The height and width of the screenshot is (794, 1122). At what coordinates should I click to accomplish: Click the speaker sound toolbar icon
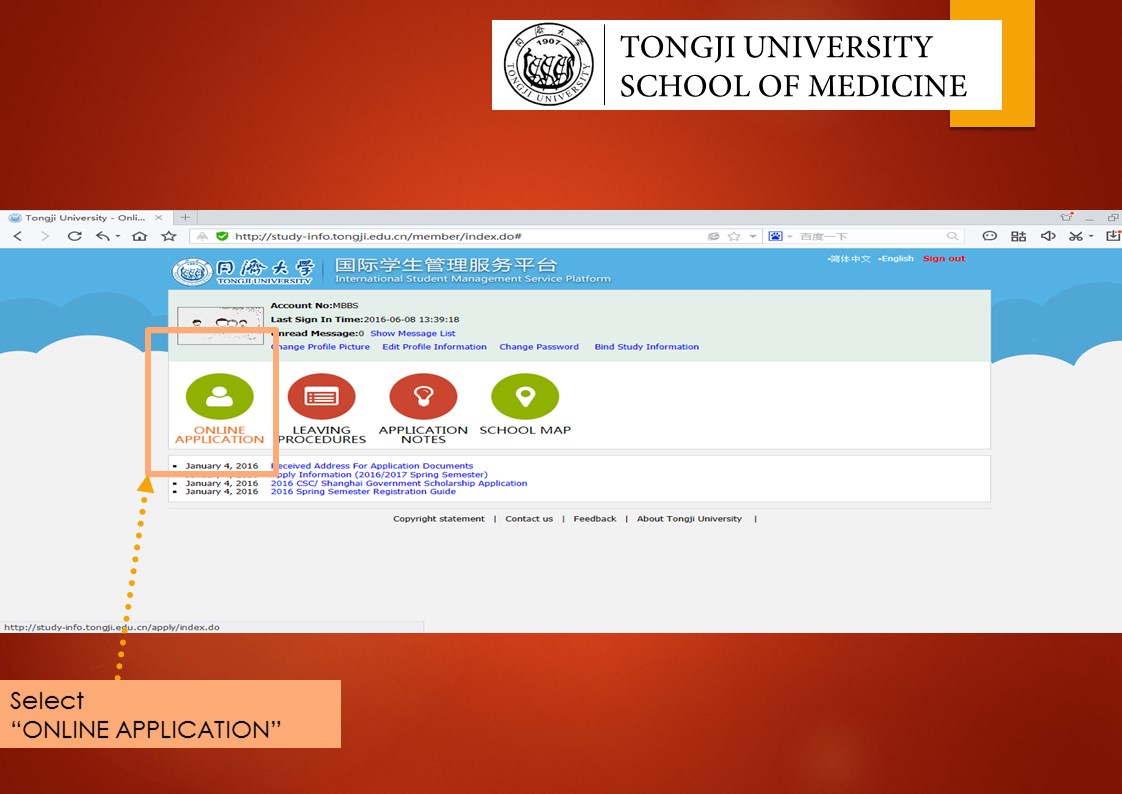[x=1048, y=236]
